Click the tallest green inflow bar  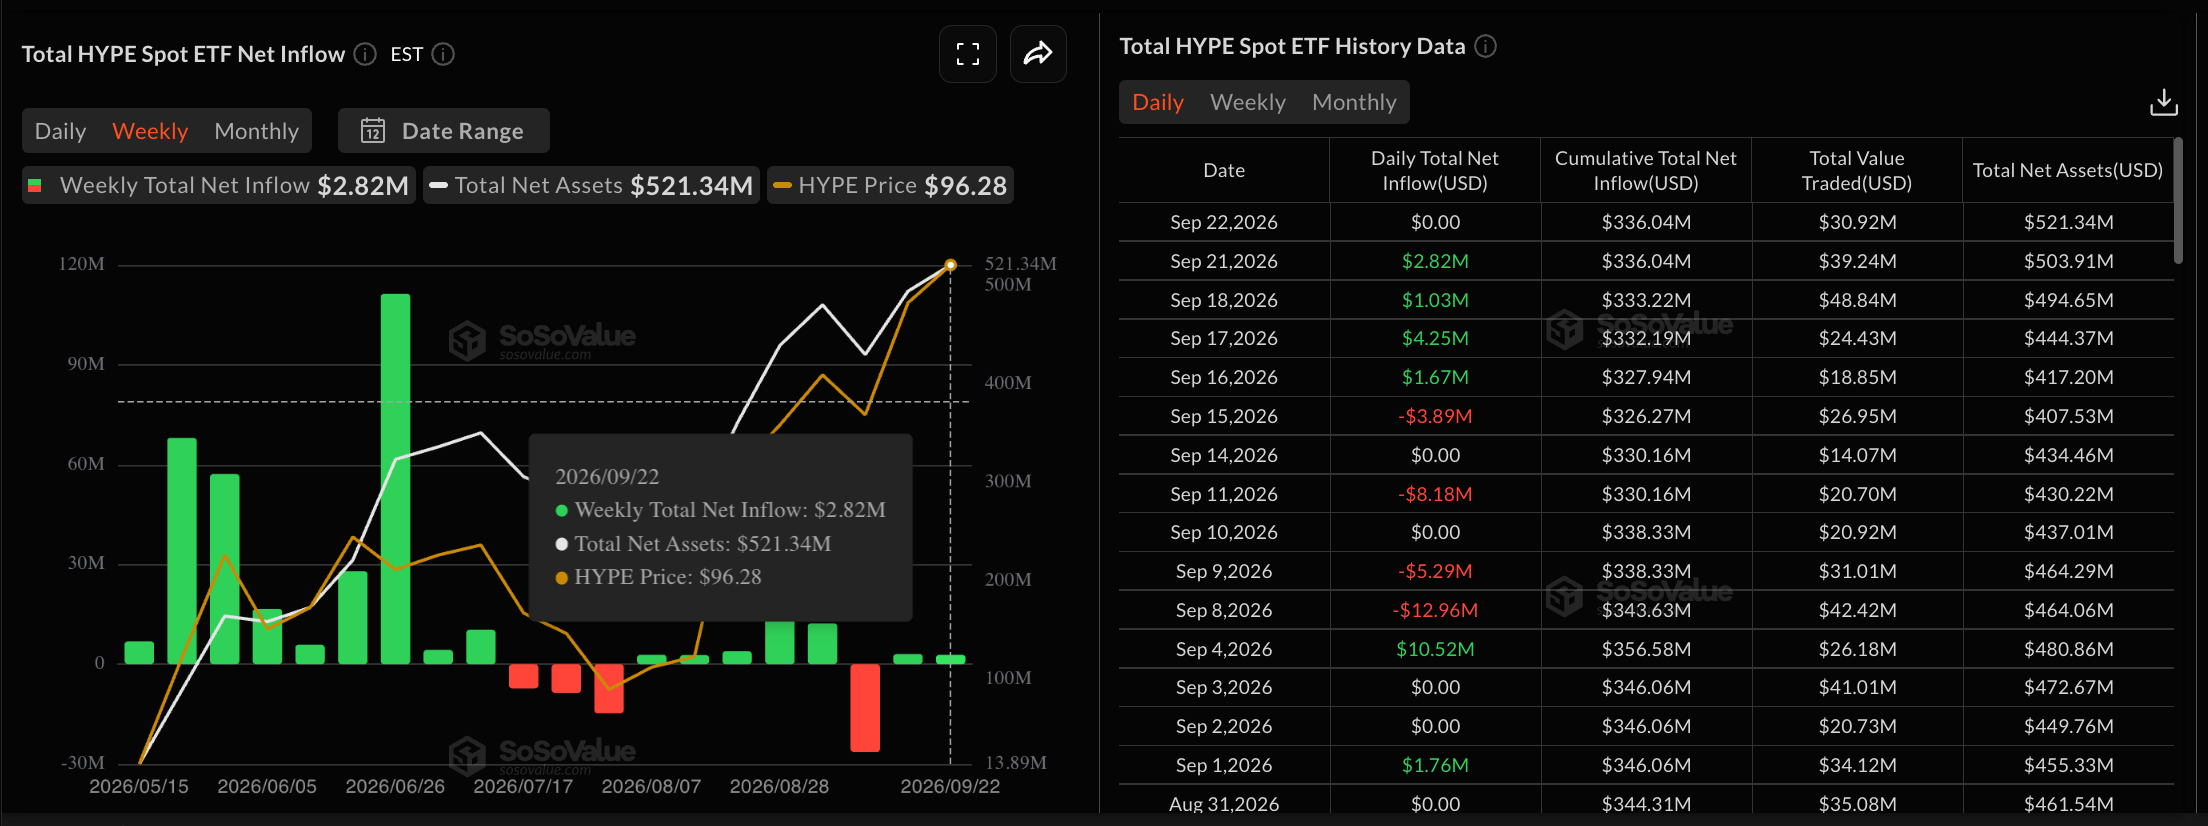pyautogui.click(x=395, y=479)
